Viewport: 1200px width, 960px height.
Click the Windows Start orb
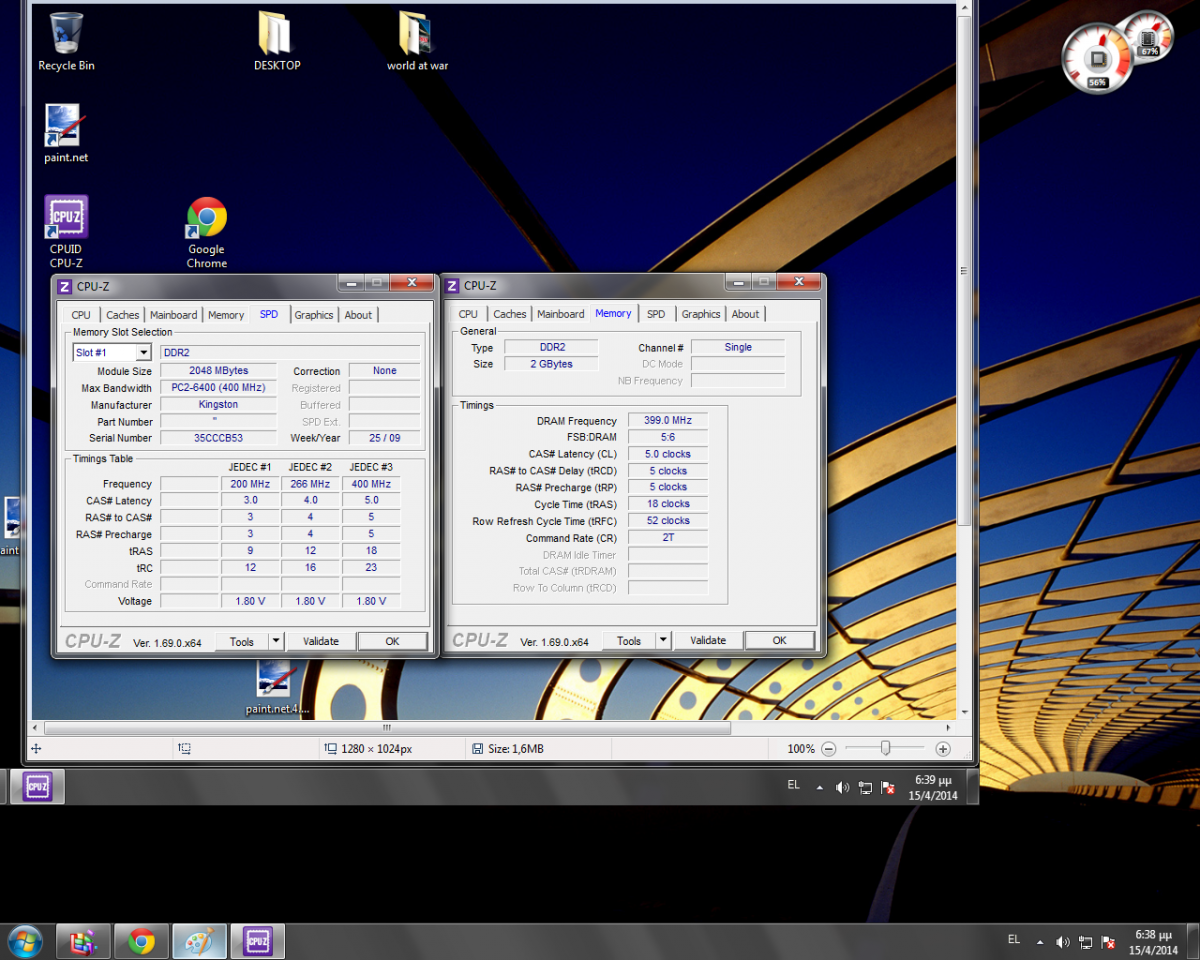click(x=24, y=941)
